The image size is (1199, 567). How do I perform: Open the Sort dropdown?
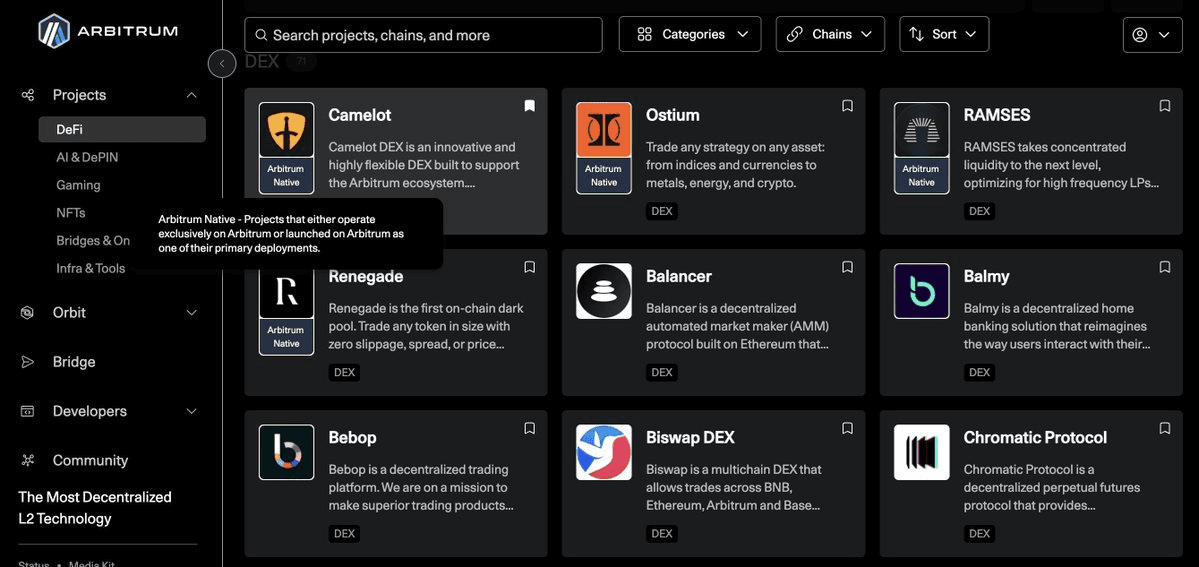click(944, 34)
